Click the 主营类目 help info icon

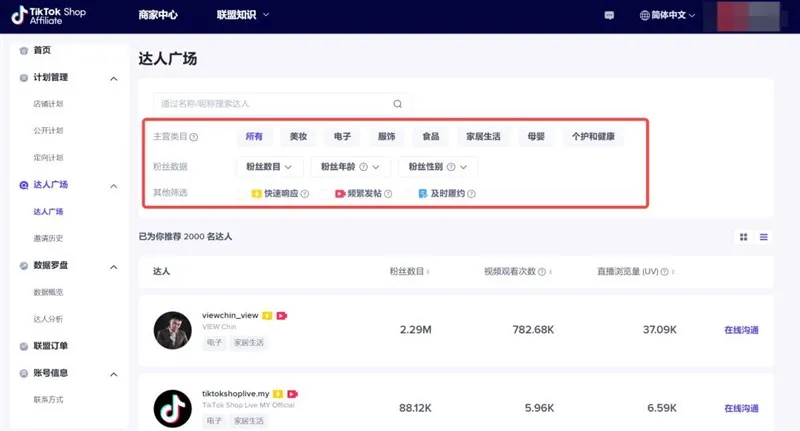(x=194, y=137)
